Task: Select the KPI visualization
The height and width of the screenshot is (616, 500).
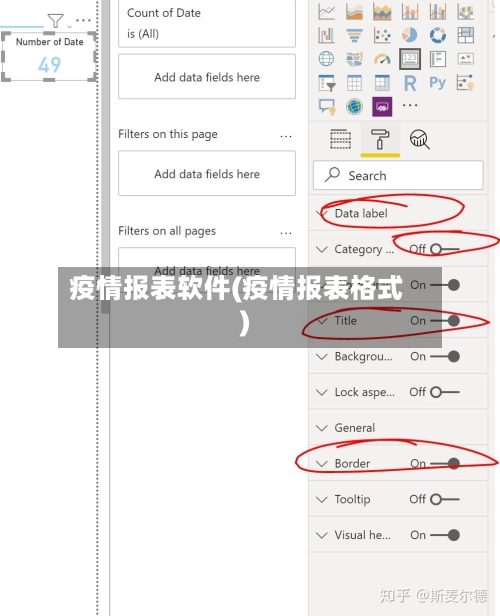Action: (x=465, y=59)
